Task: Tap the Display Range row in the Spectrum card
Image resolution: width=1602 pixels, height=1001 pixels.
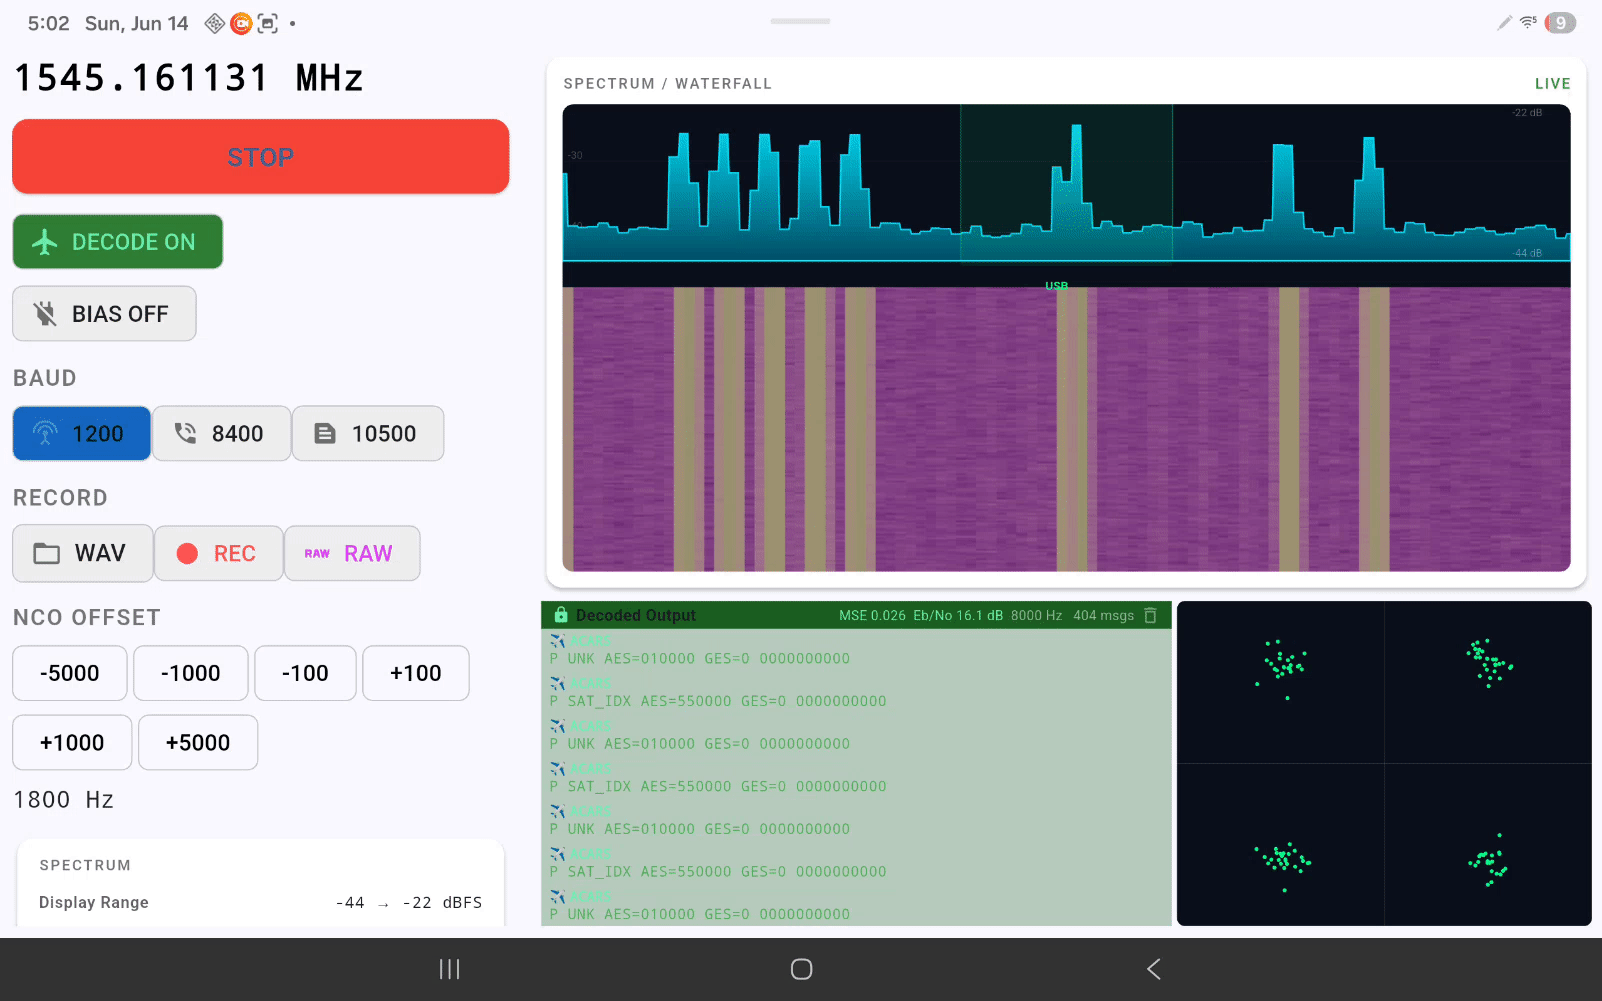Action: coord(260,902)
